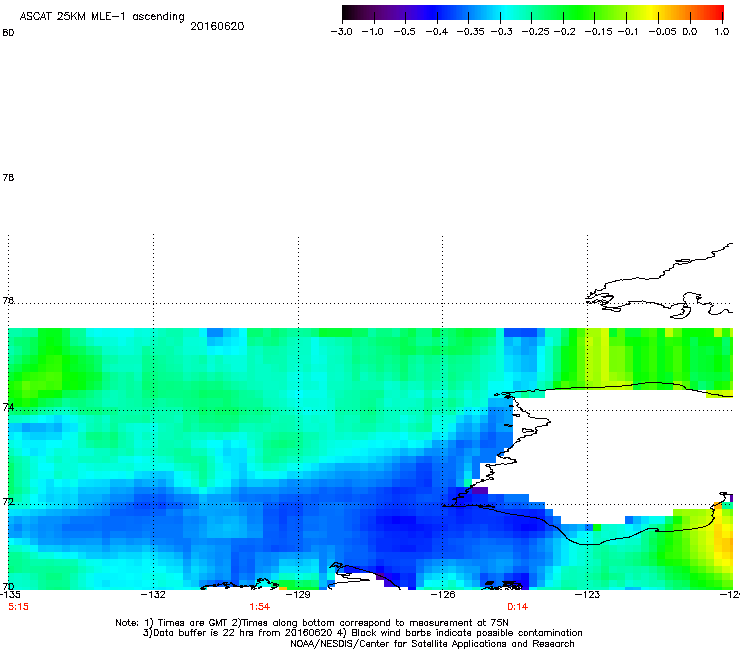Click the colorbar label 1.0
The height and width of the screenshot is (650, 740).
tap(722, 32)
